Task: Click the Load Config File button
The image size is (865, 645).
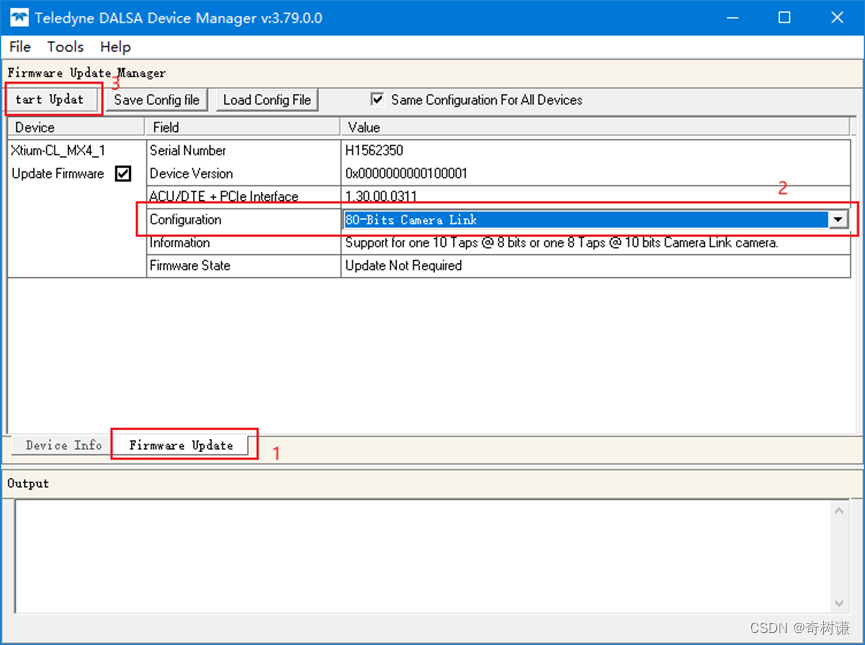Action: [266, 100]
